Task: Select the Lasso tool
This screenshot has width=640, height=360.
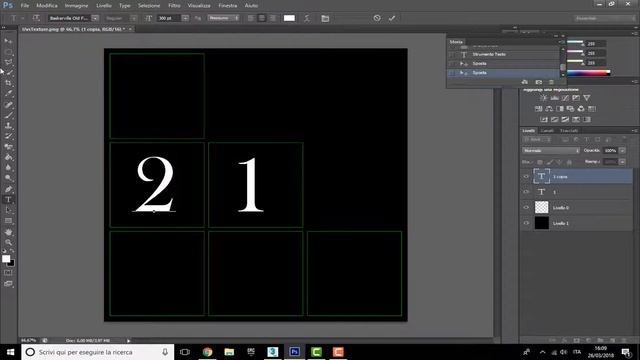Action: (8, 62)
